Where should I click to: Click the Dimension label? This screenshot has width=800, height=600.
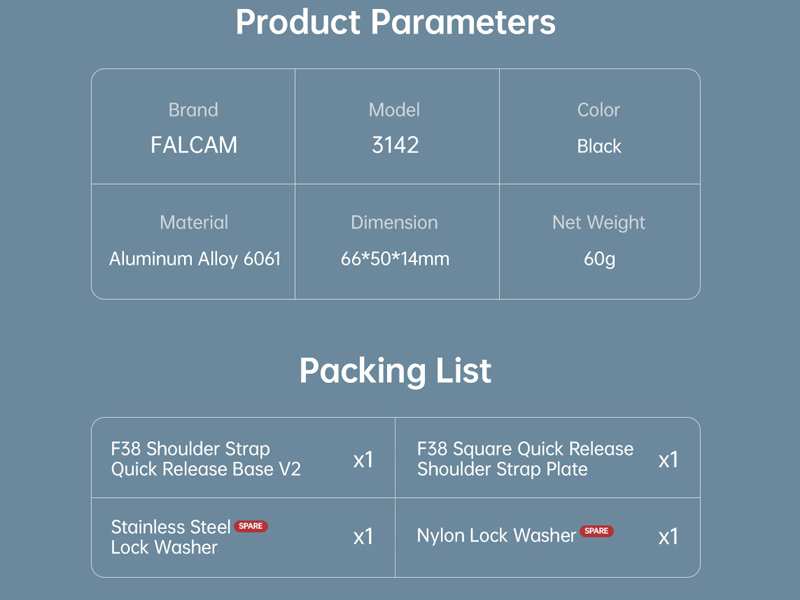point(394,223)
